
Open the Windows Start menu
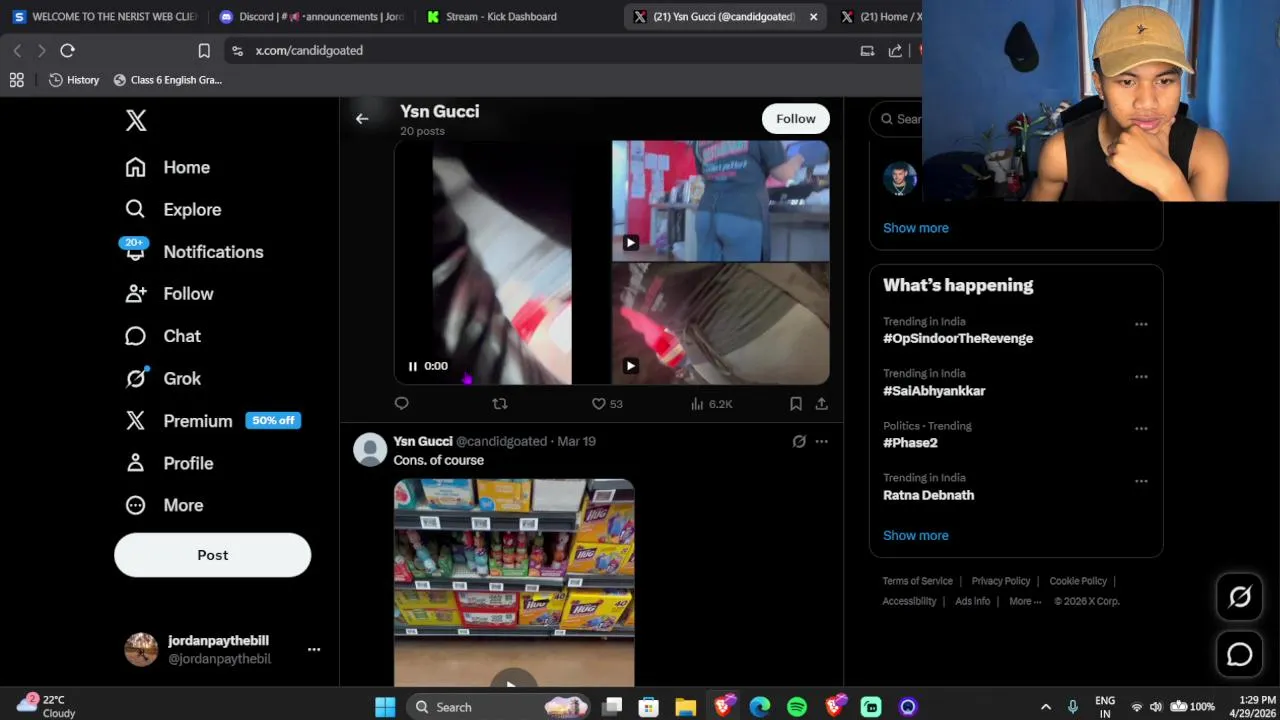coord(385,707)
